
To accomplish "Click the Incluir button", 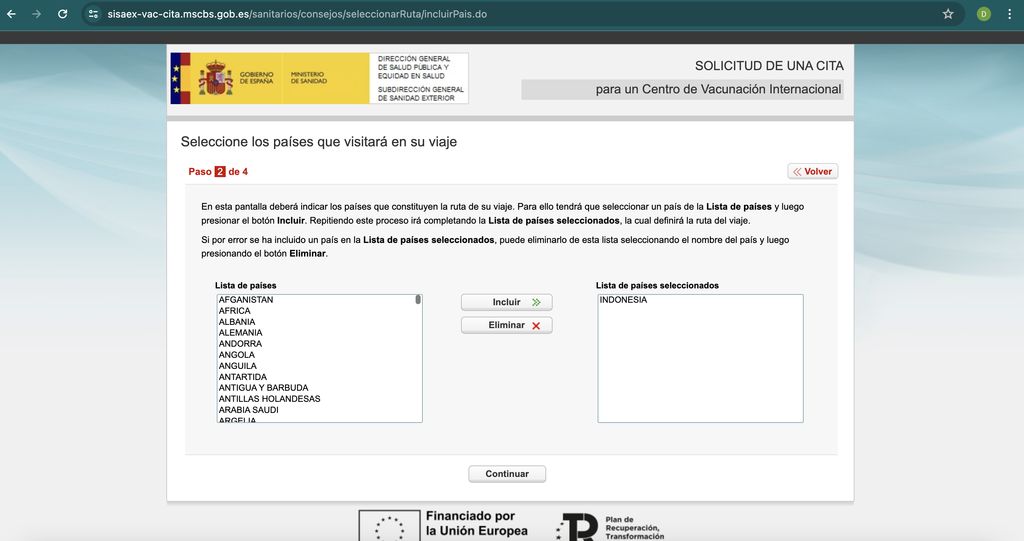I will pyautogui.click(x=507, y=302).
